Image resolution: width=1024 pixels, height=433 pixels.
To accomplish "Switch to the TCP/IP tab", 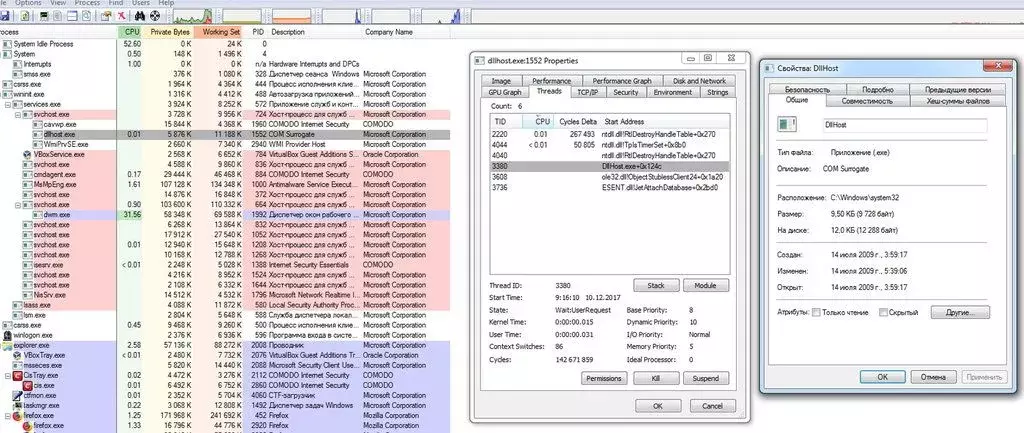I will click(x=588, y=92).
